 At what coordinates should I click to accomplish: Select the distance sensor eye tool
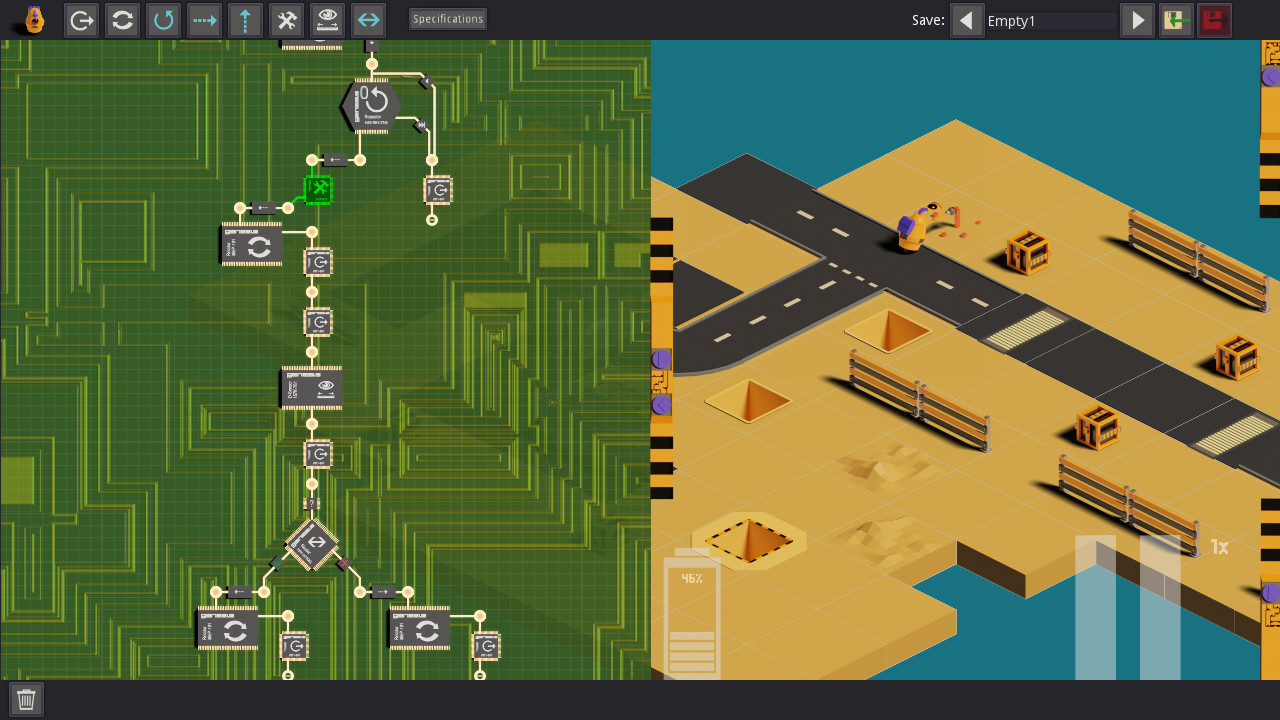pos(327,19)
